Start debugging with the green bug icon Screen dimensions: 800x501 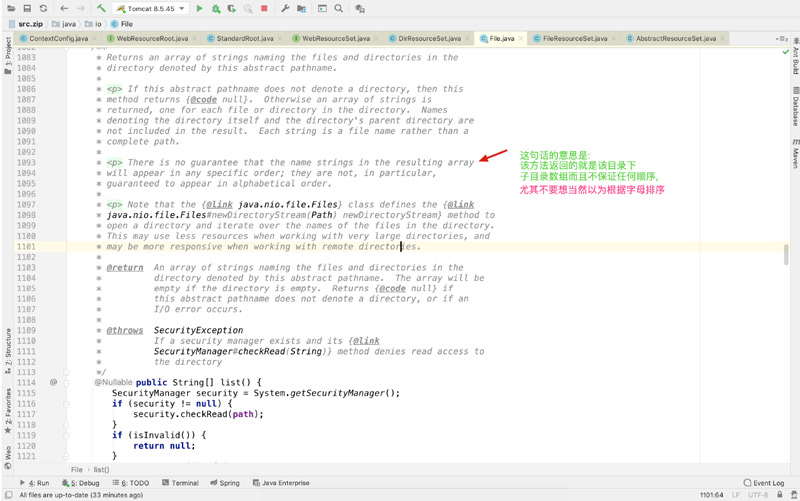coord(216,8)
